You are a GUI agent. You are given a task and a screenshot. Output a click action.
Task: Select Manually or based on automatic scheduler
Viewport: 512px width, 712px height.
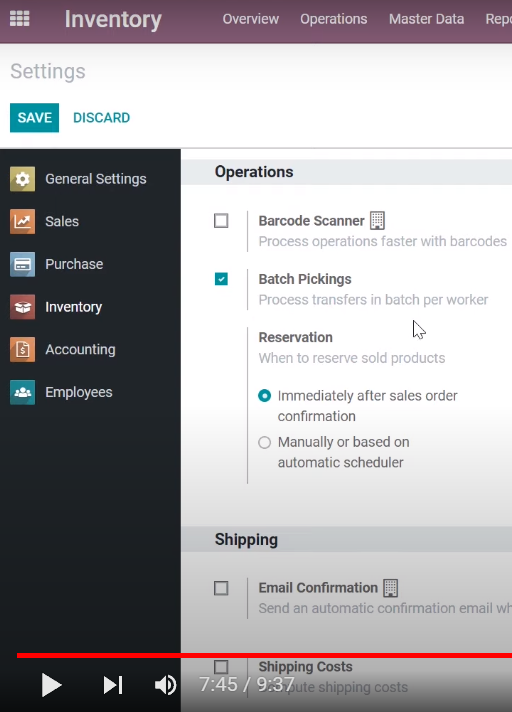click(265, 442)
